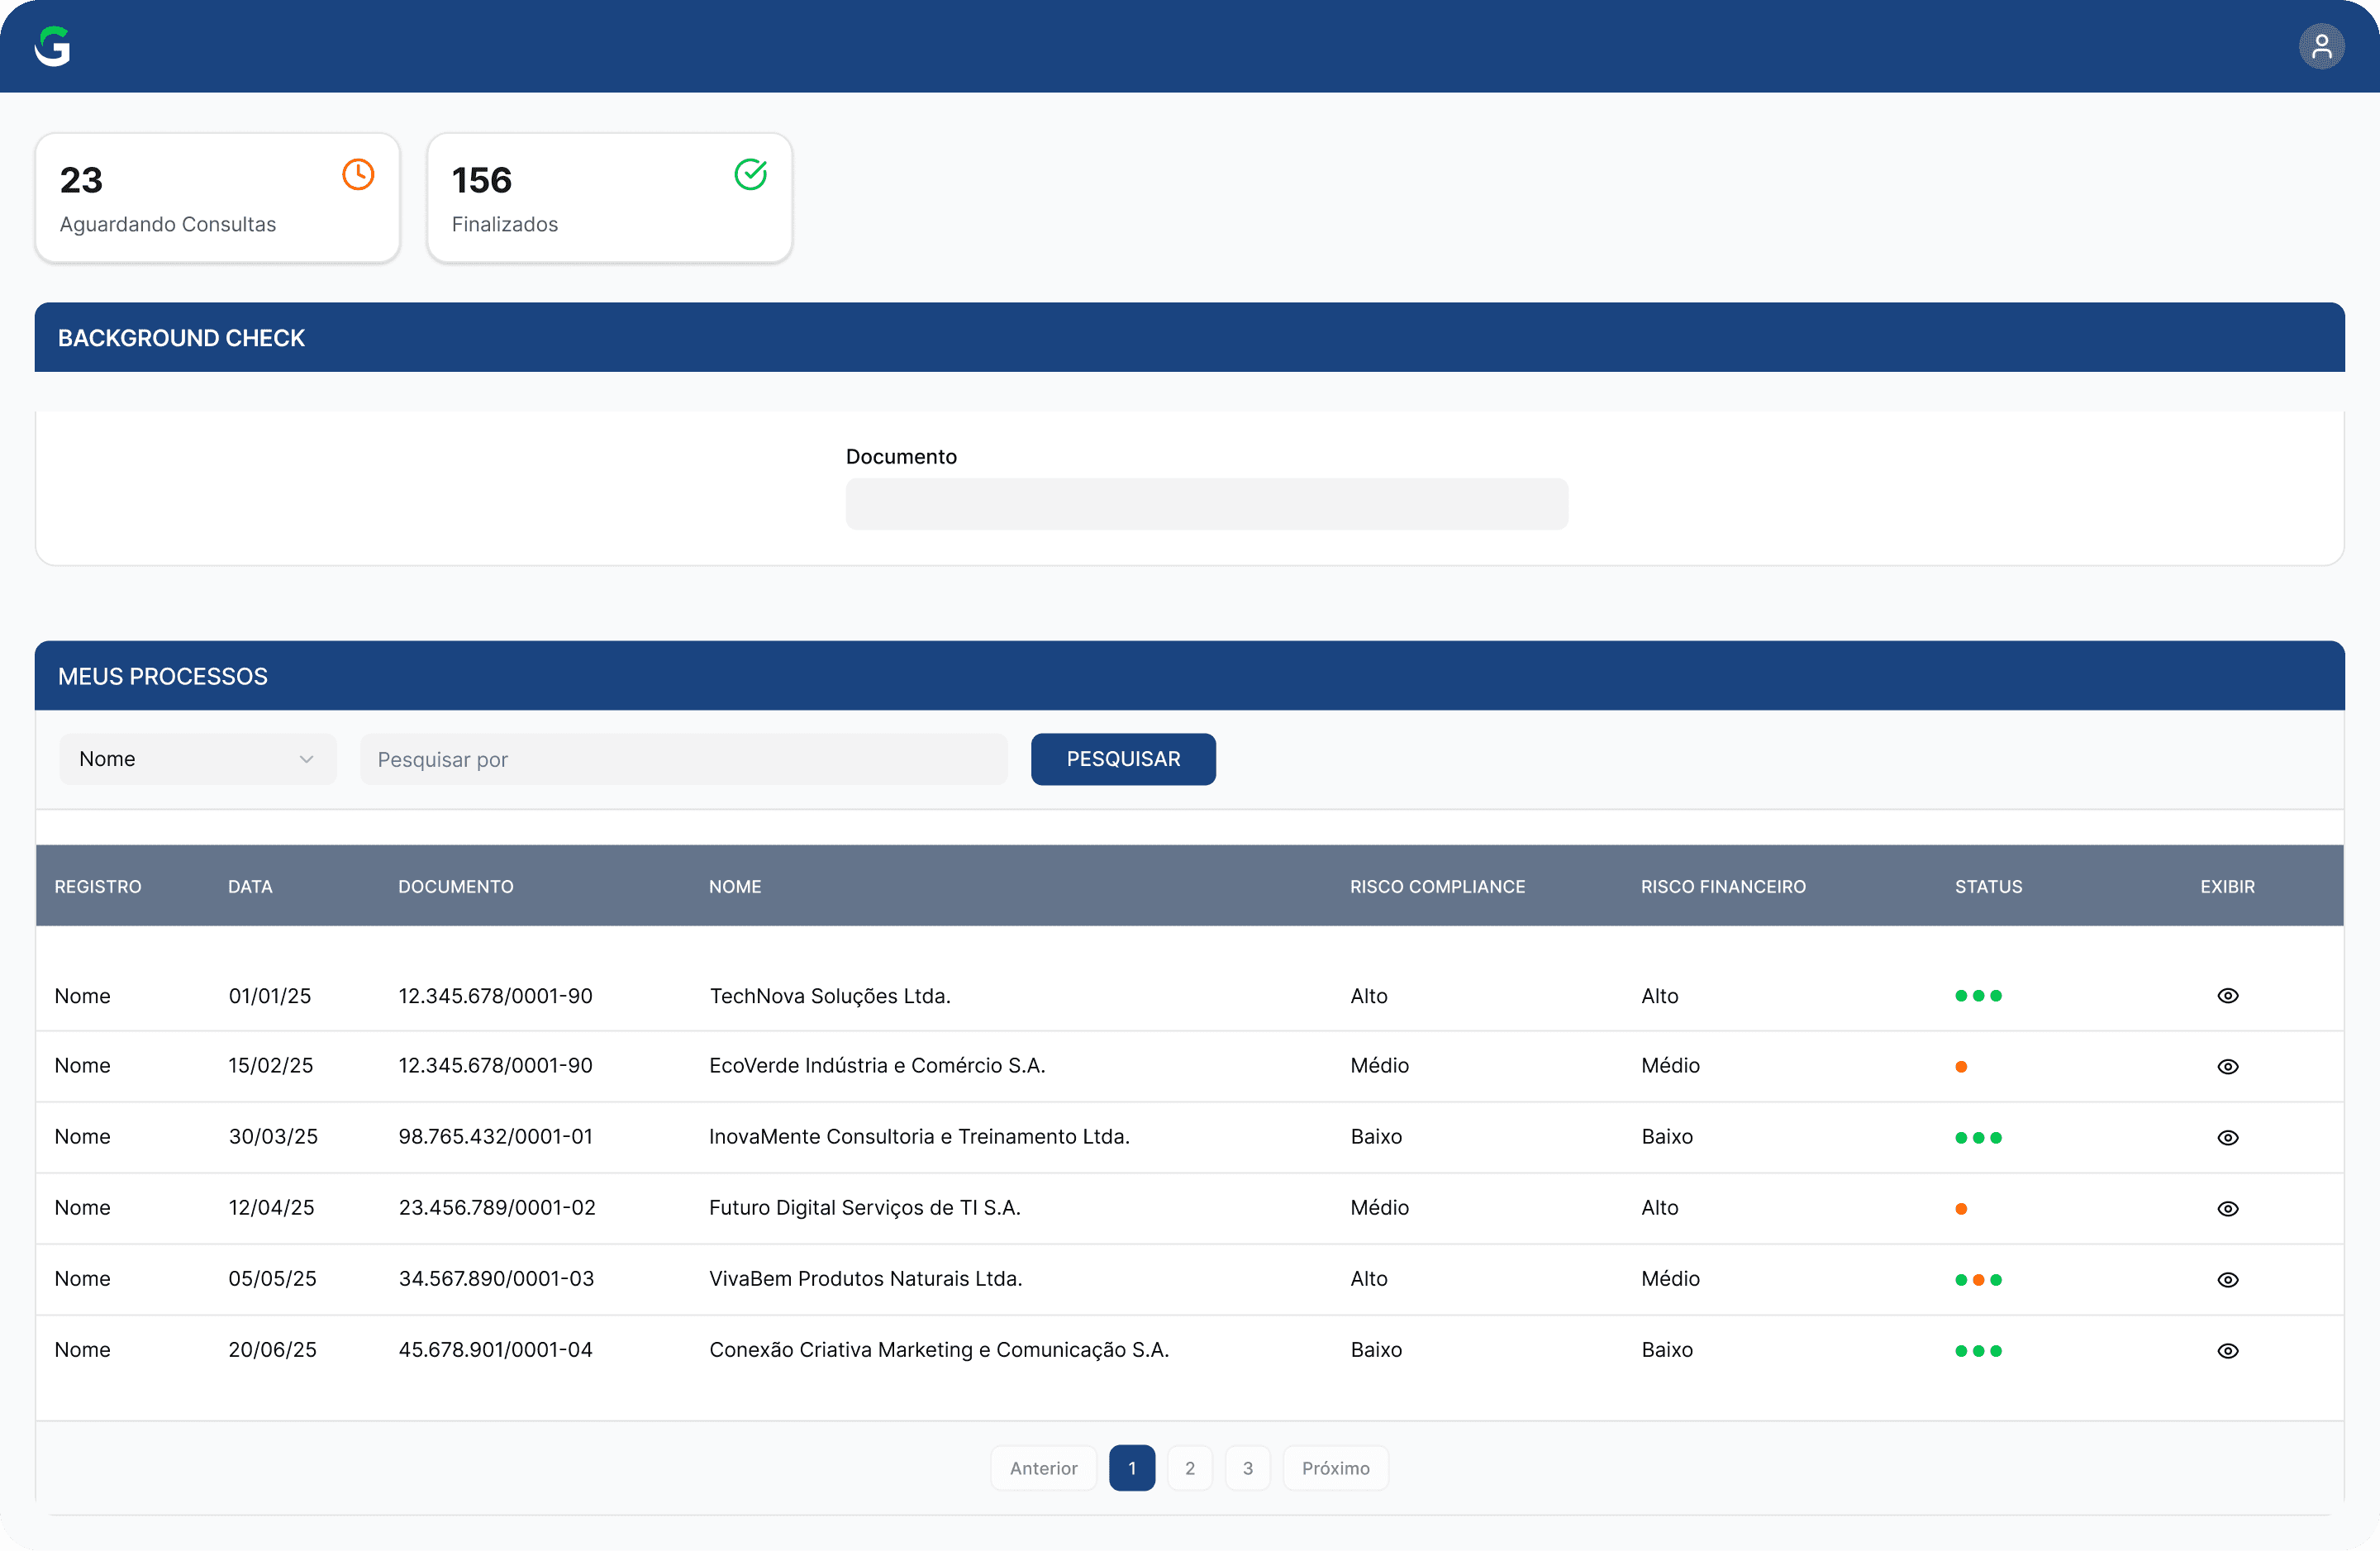This screenshot has height=1551, width=2380.
Task: Click status dots of TechNova Soluções row
Action: 1978,996
